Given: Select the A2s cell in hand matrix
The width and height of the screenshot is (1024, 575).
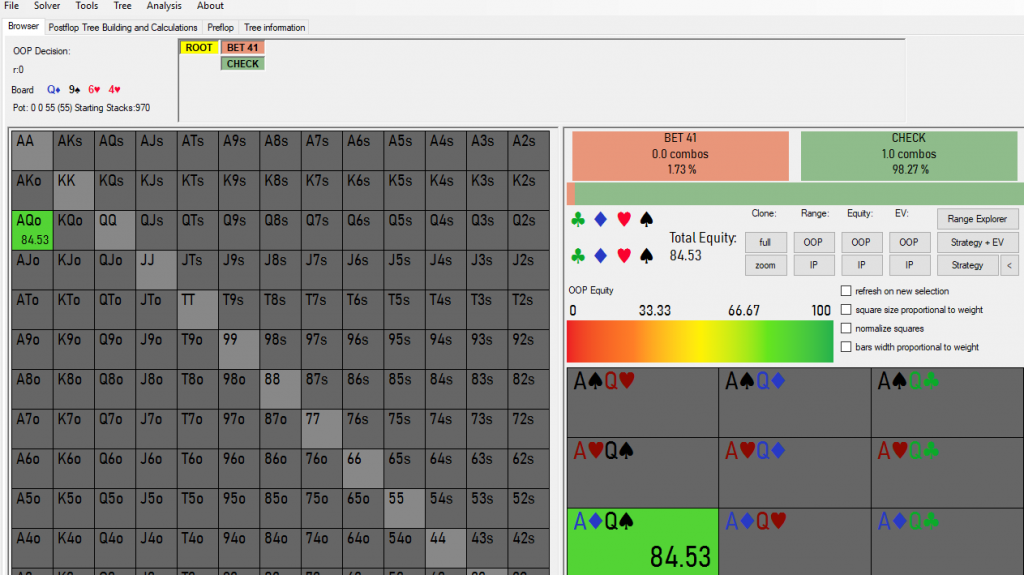Looking at the screenshot, I should click(x=528, y=150).
